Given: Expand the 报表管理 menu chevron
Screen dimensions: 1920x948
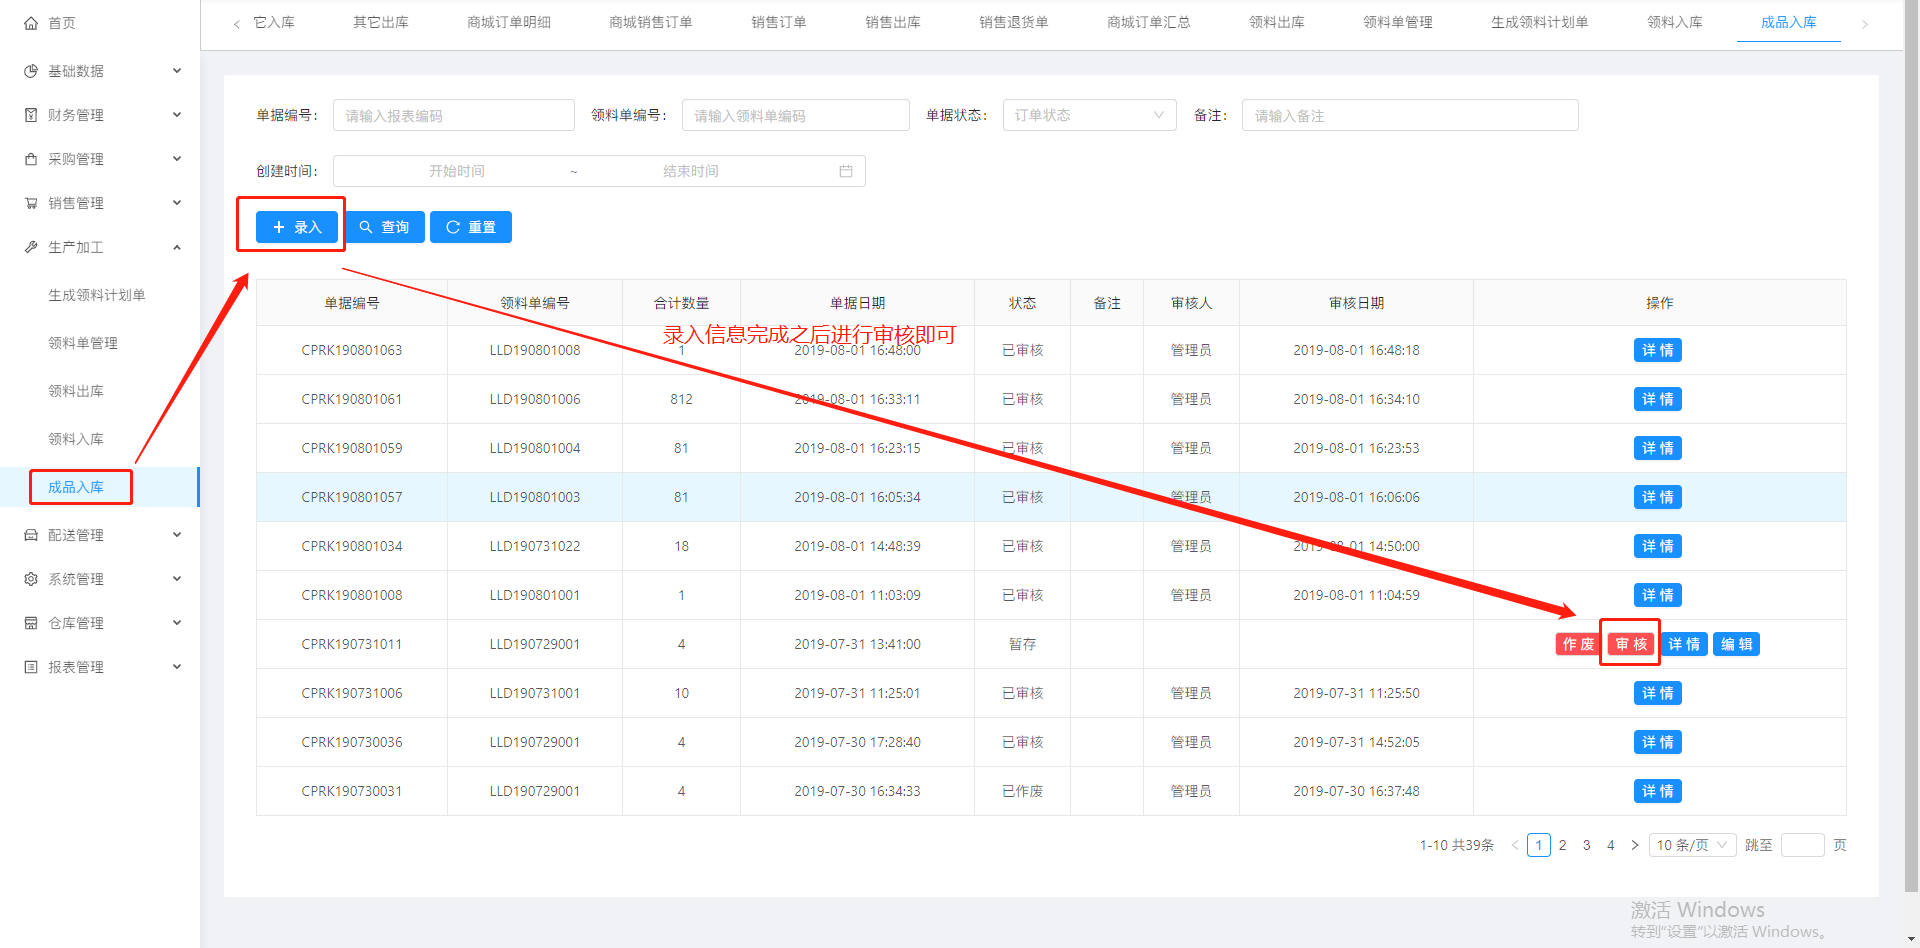Looking at the screenshot, I should point(177,667).
